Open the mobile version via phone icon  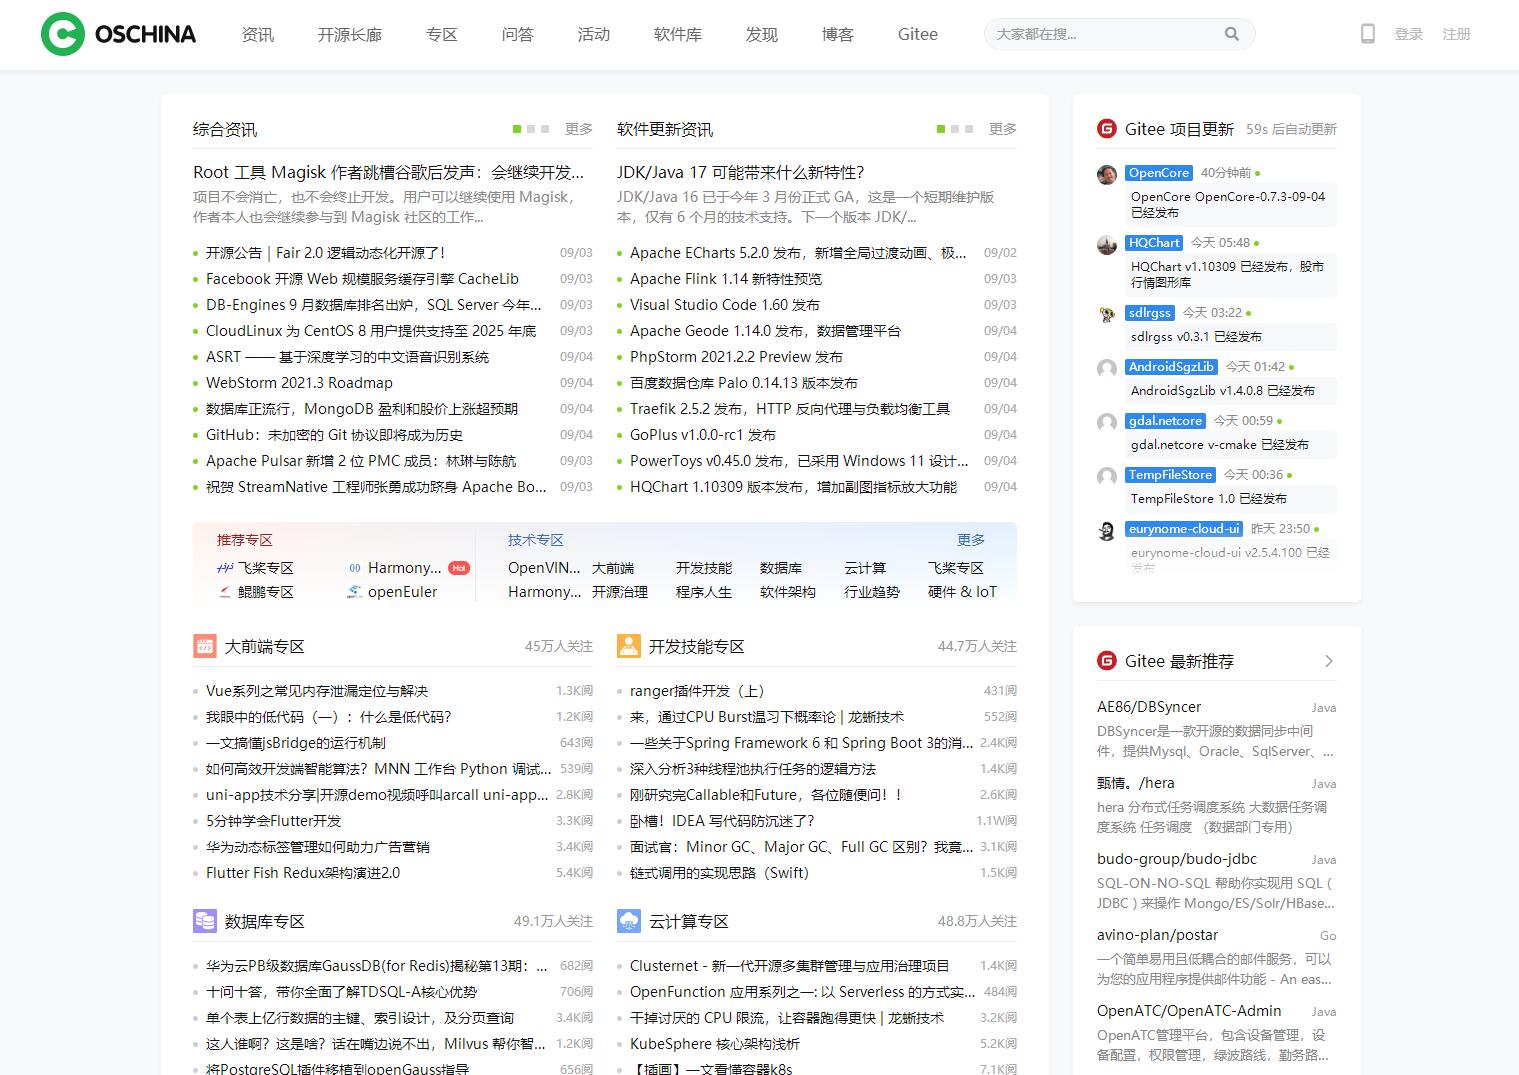pyautogui.click(x=1366, y=33)
